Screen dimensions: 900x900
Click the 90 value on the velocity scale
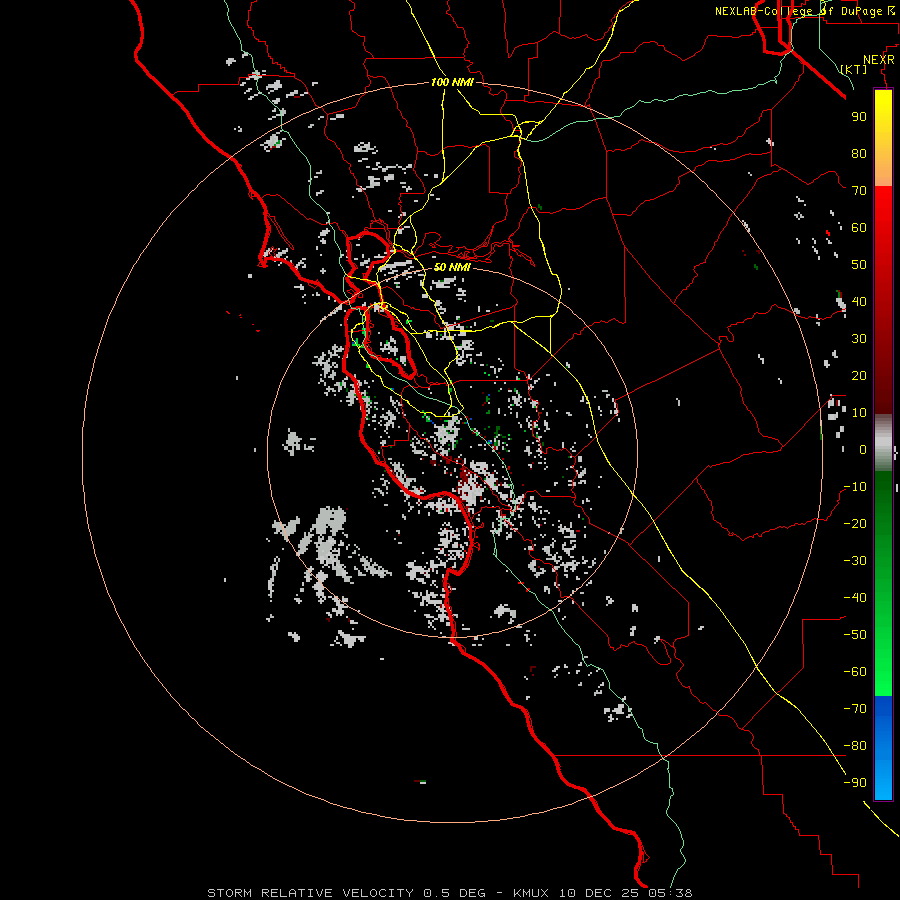[859, 117]
